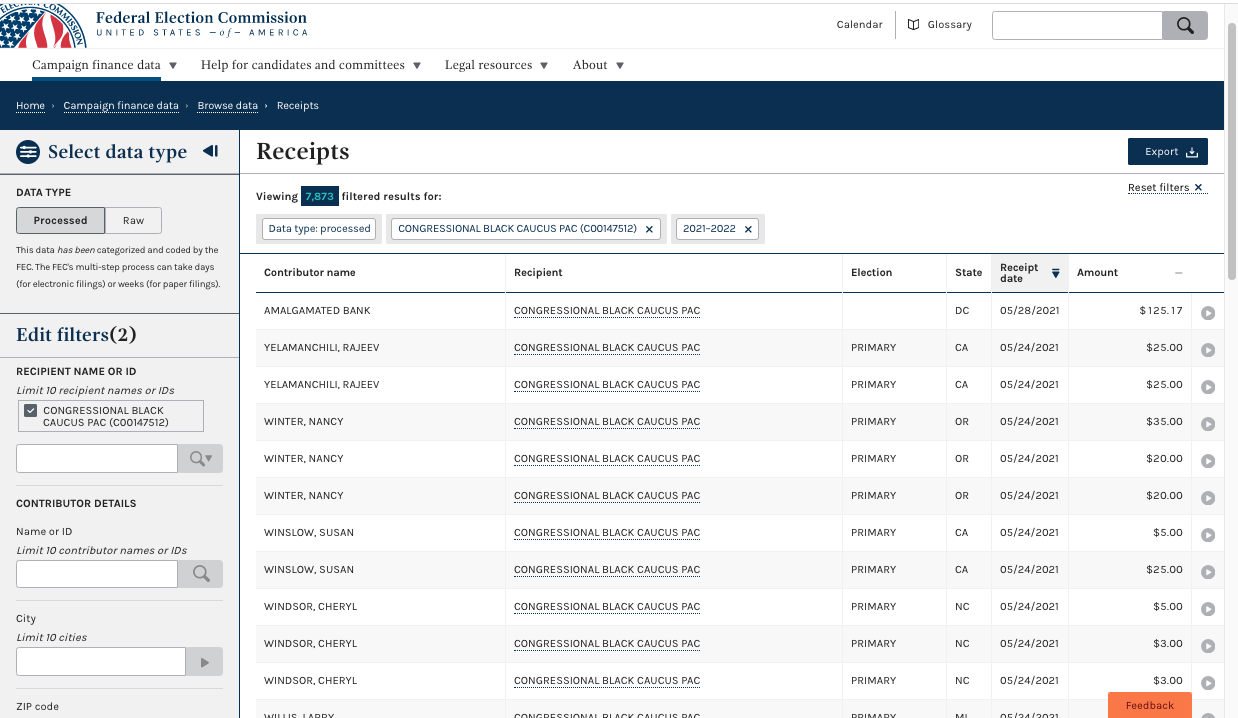Viewport: 1238px width, 718px height.
Task: Open the Calendar link
Action: (859, 25)
